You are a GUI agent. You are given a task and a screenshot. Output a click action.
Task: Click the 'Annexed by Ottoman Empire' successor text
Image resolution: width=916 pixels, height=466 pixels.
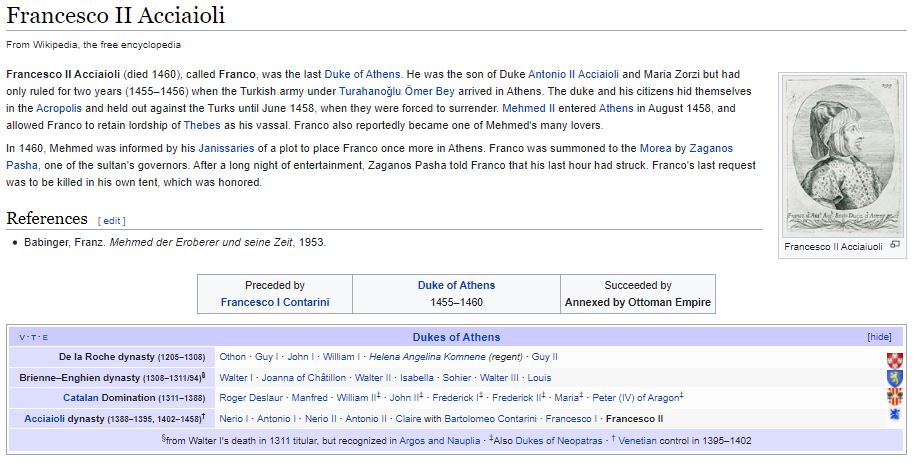[637, 302]
